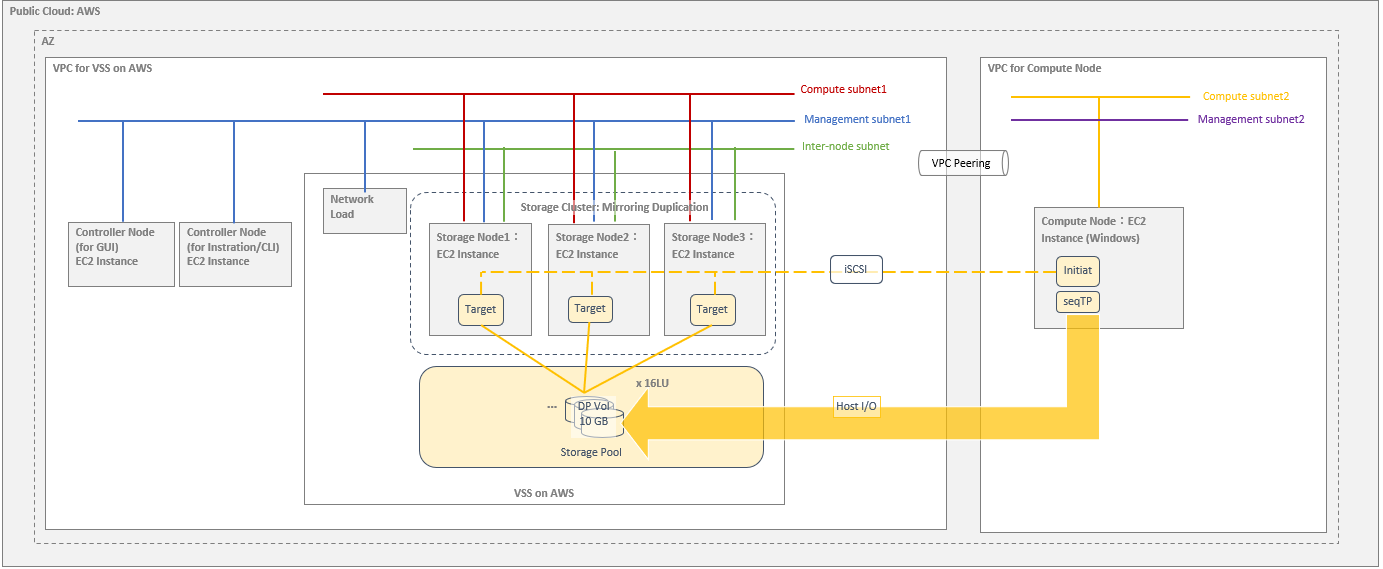
Task: Select the Storage Pool label
Action: click(591, 453)
